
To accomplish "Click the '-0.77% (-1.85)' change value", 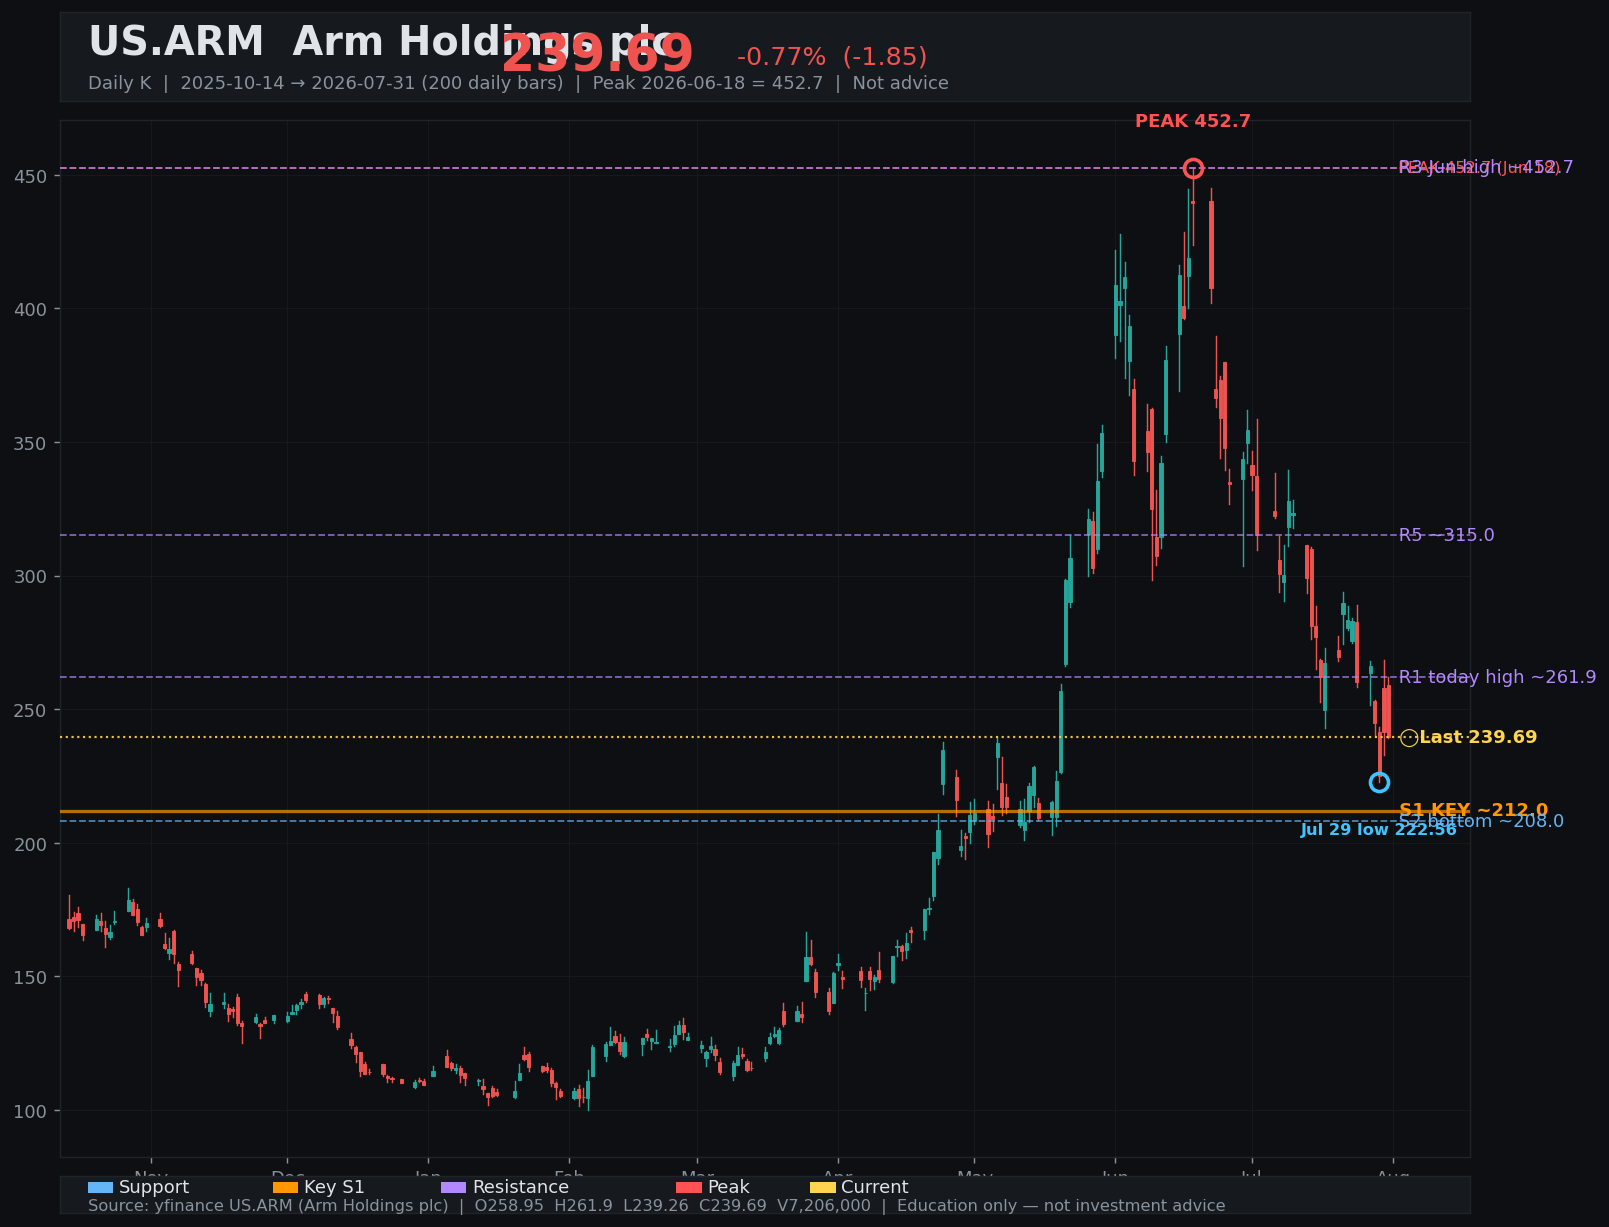I will point(832,57).
